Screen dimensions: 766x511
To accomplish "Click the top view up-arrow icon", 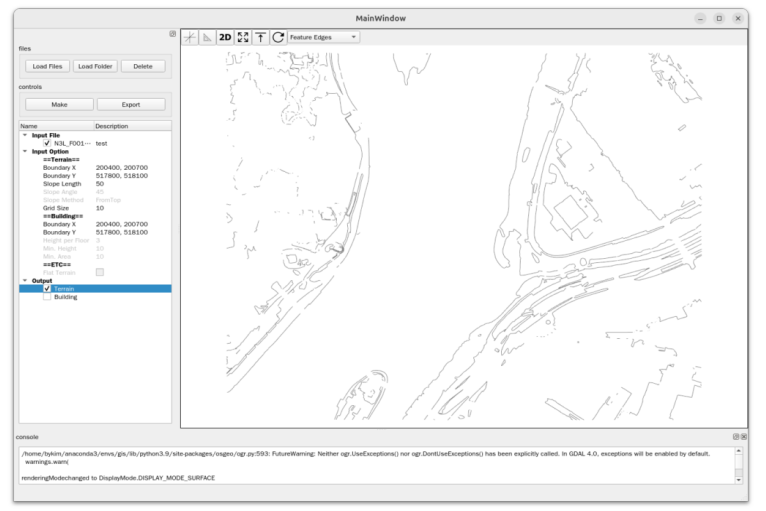I will coord(260,37).
